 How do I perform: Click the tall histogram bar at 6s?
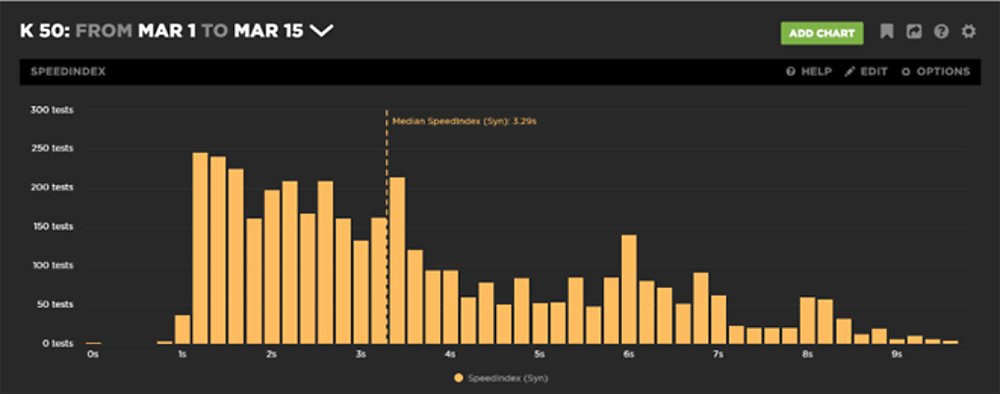pyautogui.click(x=629, y=289)
